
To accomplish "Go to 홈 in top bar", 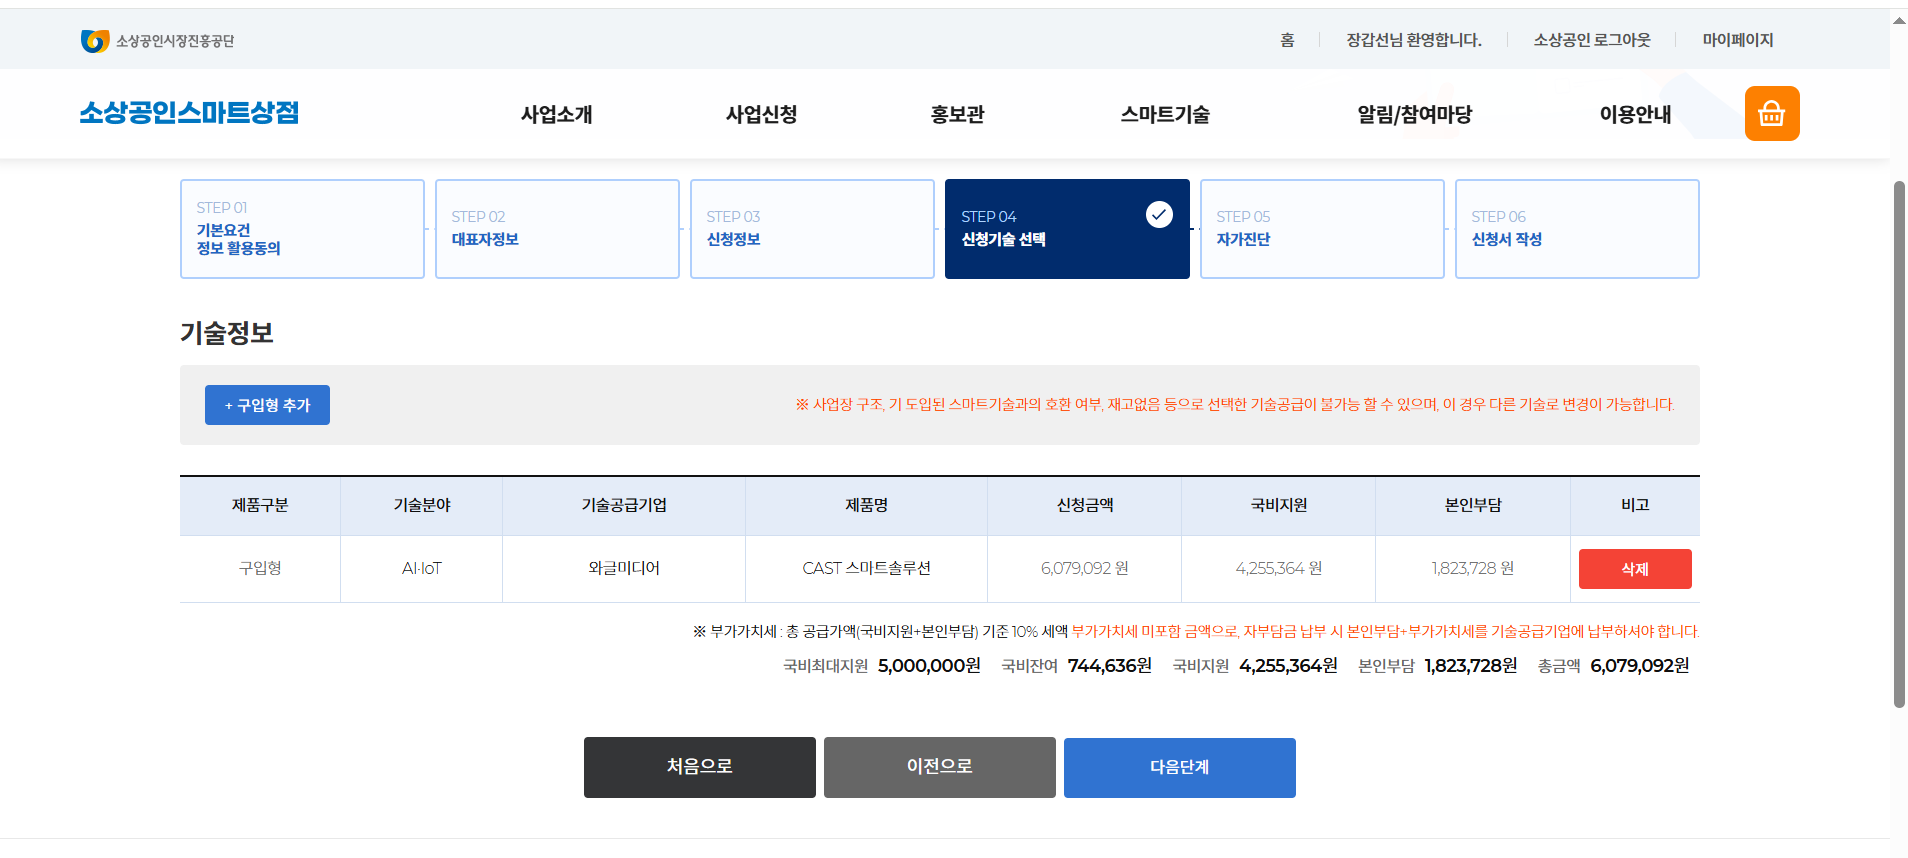I will (1287, 40).
